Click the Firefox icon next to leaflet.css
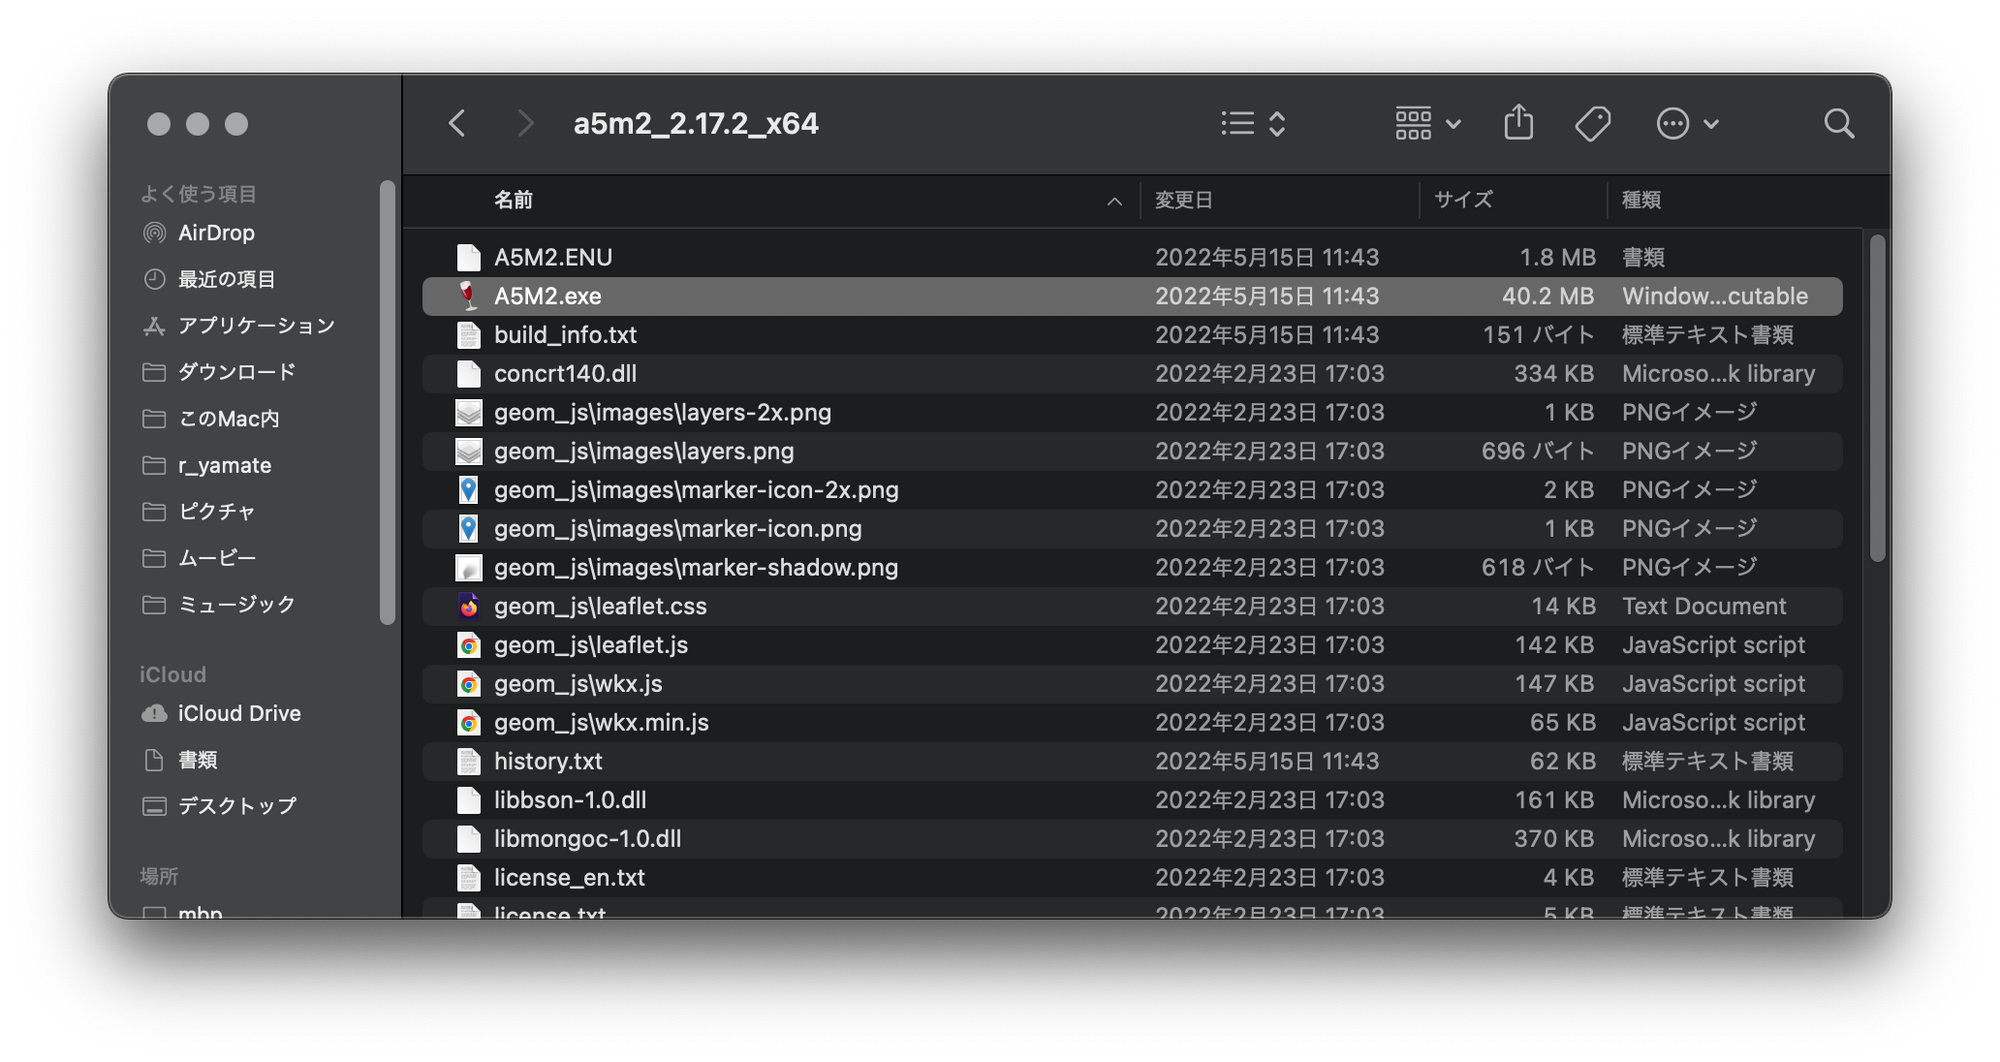 click(x=468, y=606)
